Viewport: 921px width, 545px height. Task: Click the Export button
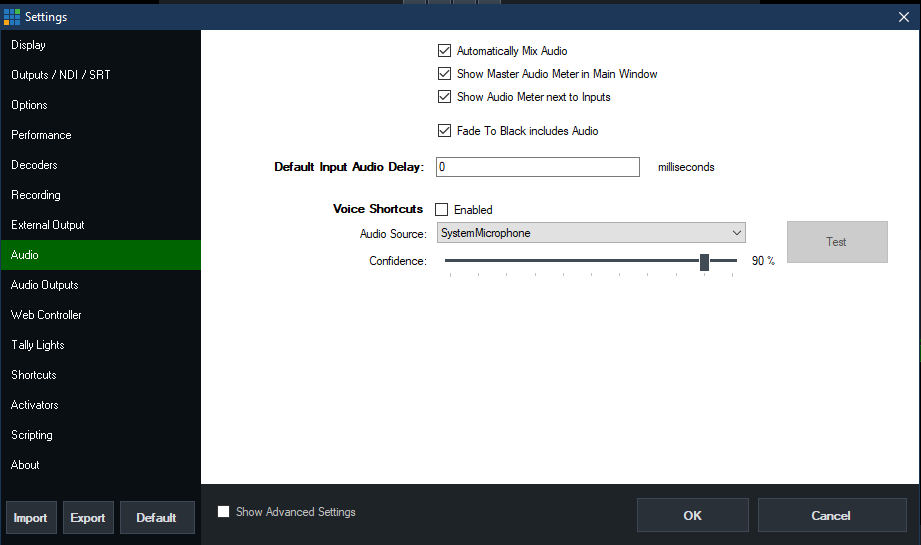[x=88, y=518]
